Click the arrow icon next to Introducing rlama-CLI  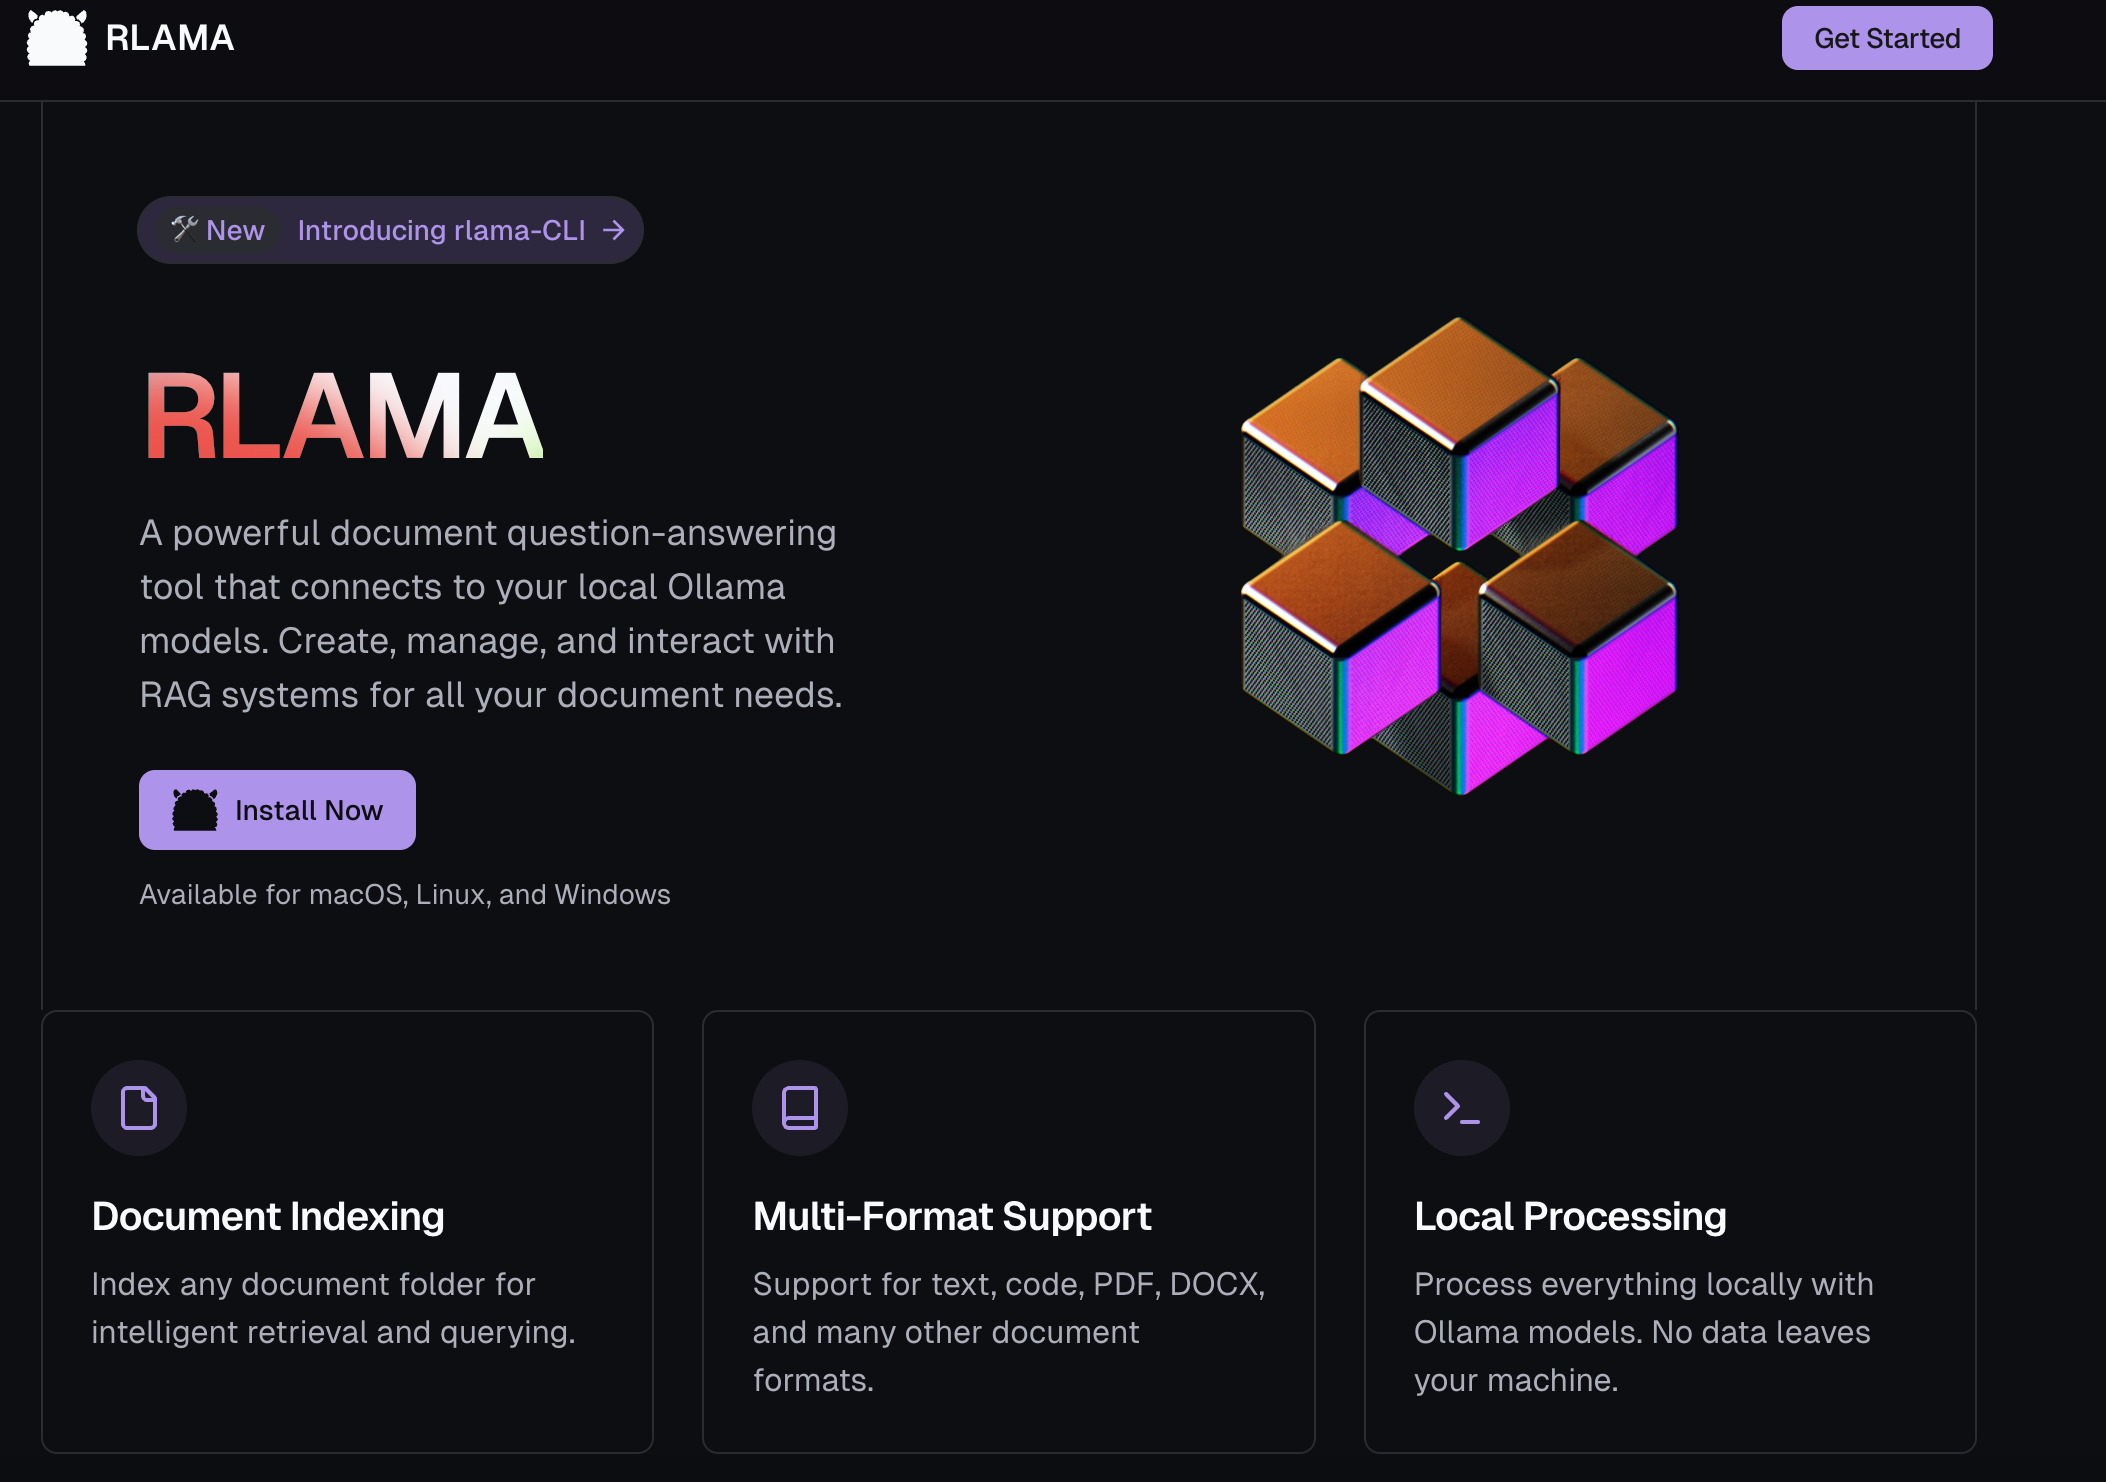pos(614,230)
